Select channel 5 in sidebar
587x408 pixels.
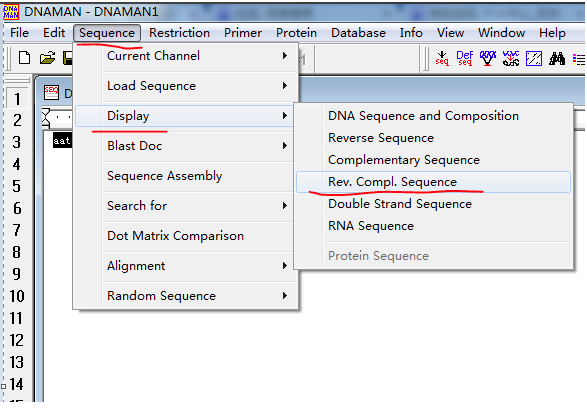tap(16, 186)
